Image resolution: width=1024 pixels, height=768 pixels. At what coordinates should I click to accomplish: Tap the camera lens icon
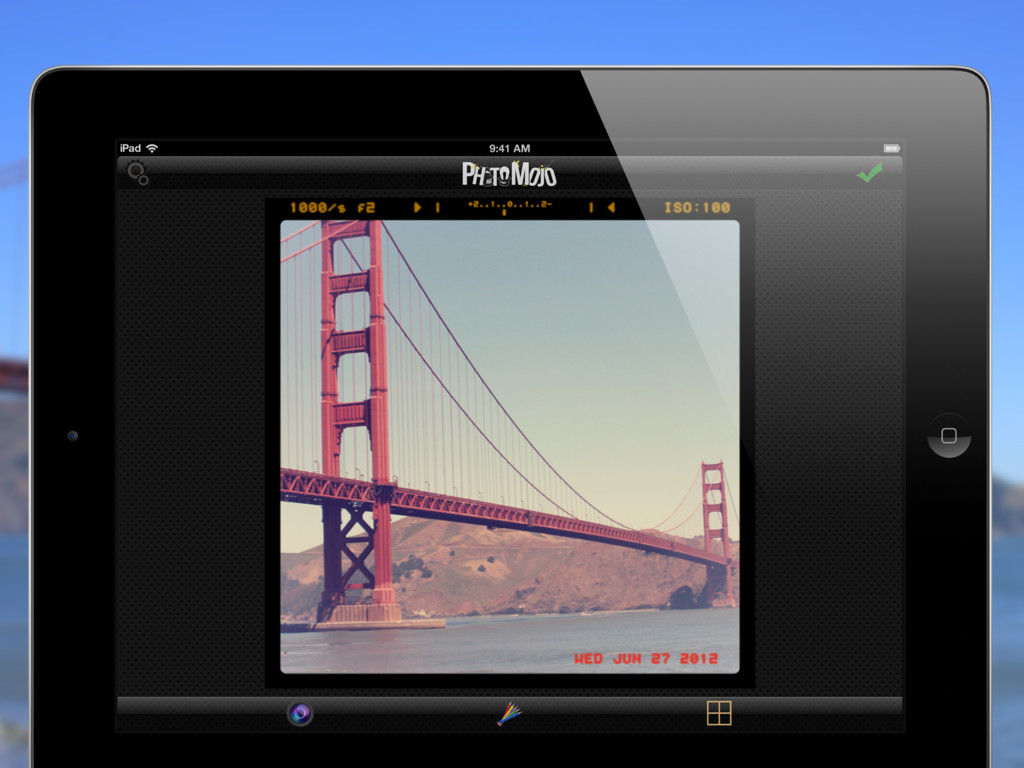point(300,713)
